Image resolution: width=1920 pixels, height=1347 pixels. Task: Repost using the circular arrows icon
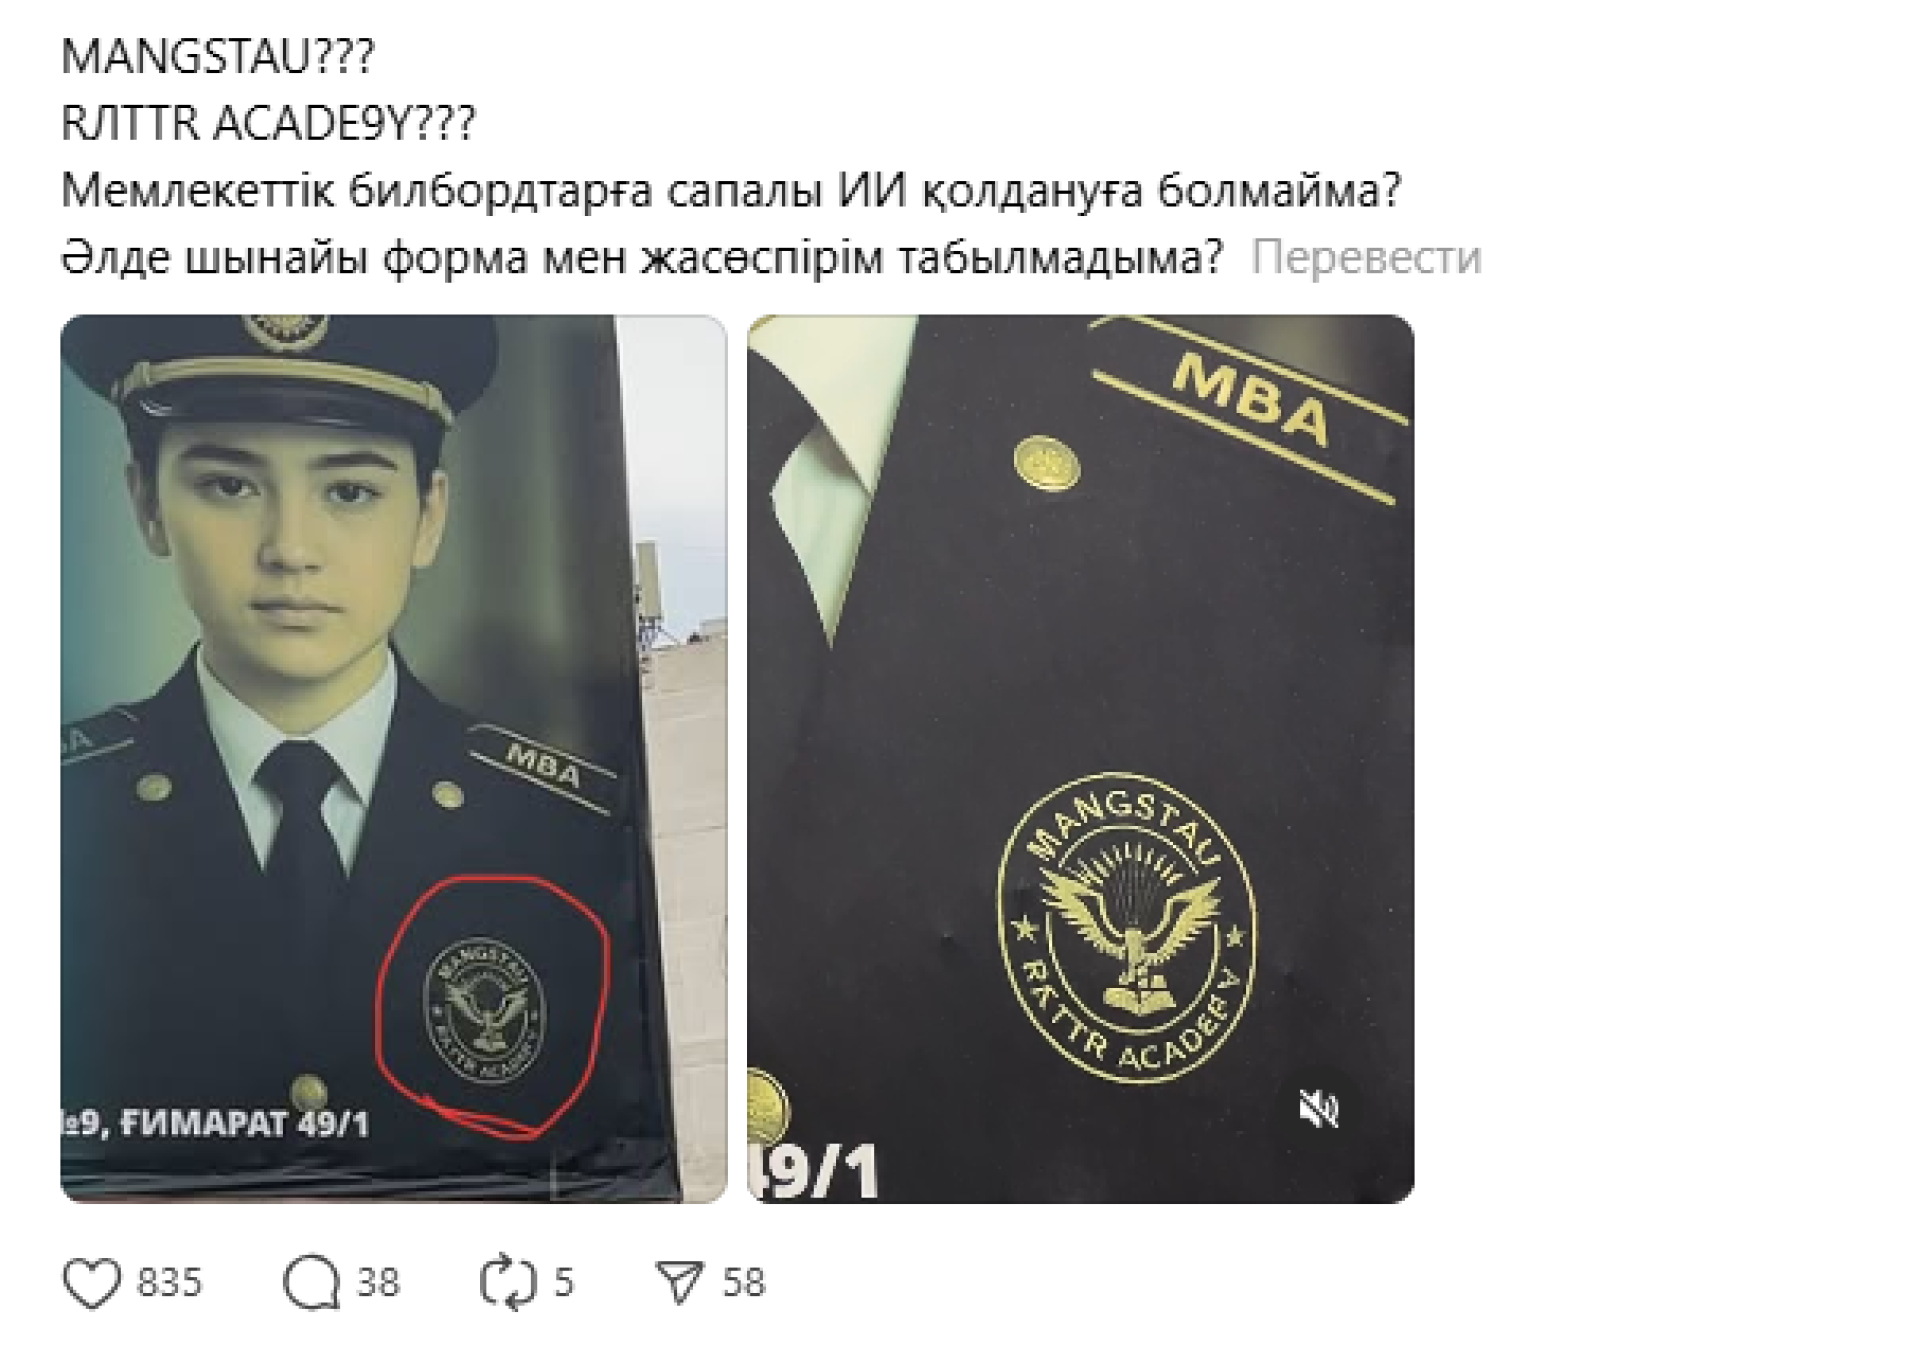pyautogui.click(x=509, y=1282)
